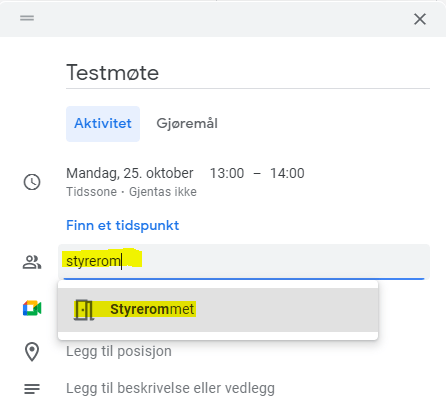Click the drag handle icon at dialog top
Viewport: 446px width, 409px height.
pos(27,18)
